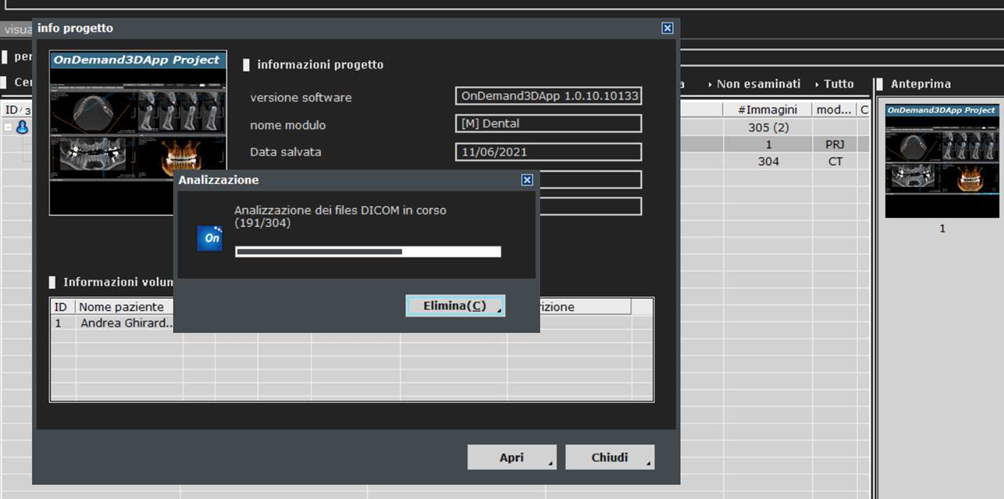1004x499 pixels.
Task: Click the versione software field
Action: pos(549,96)
